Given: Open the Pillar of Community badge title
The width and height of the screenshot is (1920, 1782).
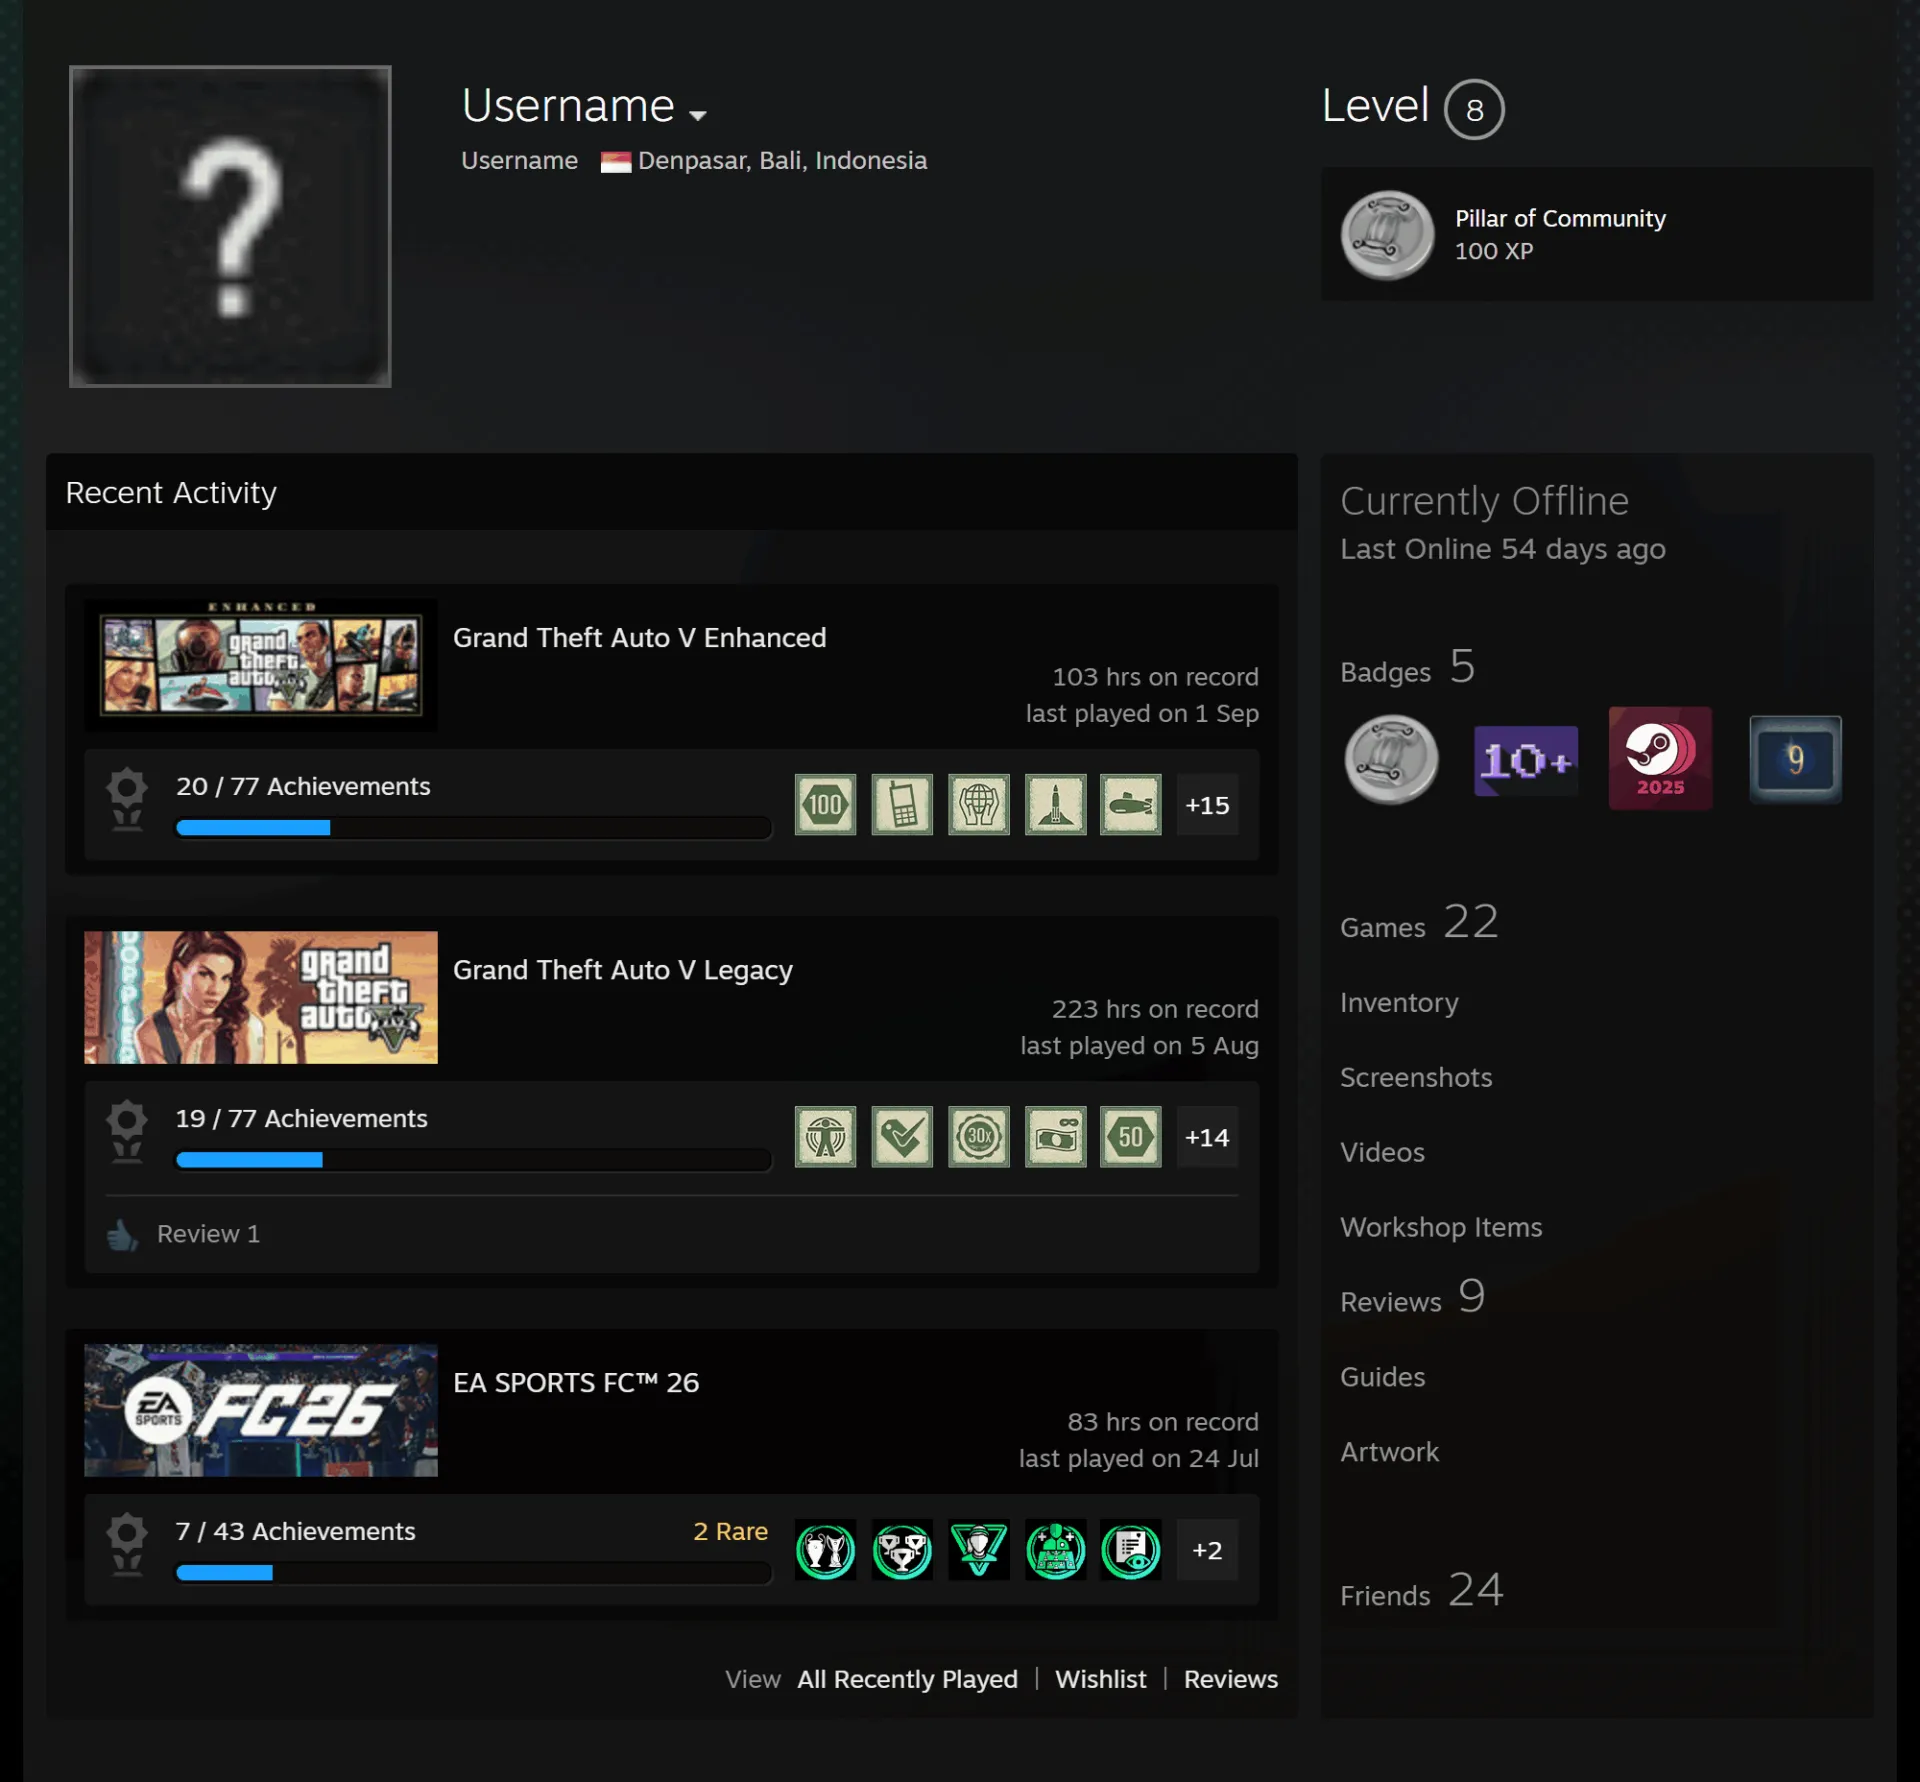Looking at the screenshot, I should tap(1560, 218).
